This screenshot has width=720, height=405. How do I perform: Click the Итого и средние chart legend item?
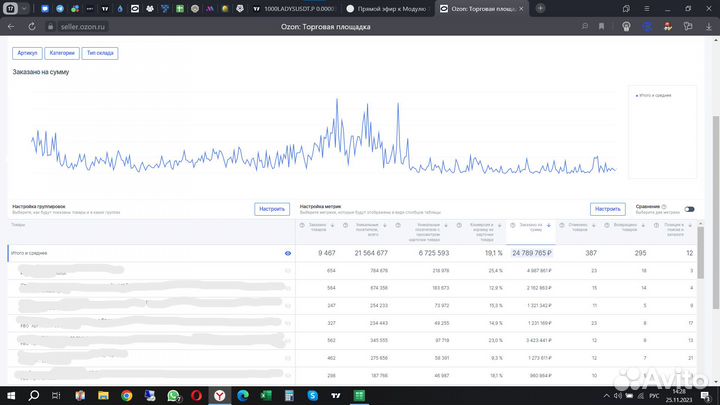(654, 95)
